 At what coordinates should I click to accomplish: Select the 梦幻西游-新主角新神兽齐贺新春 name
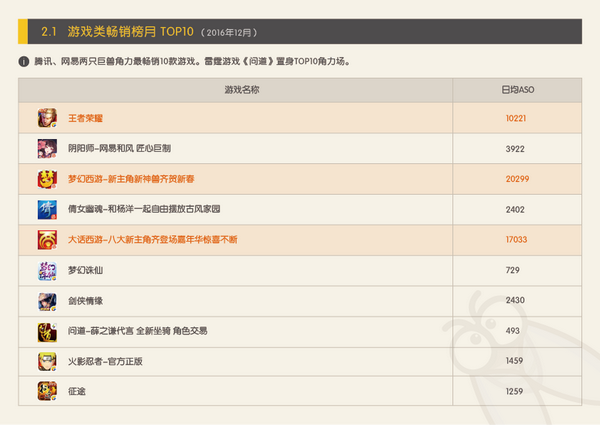(x=131, y=179)
